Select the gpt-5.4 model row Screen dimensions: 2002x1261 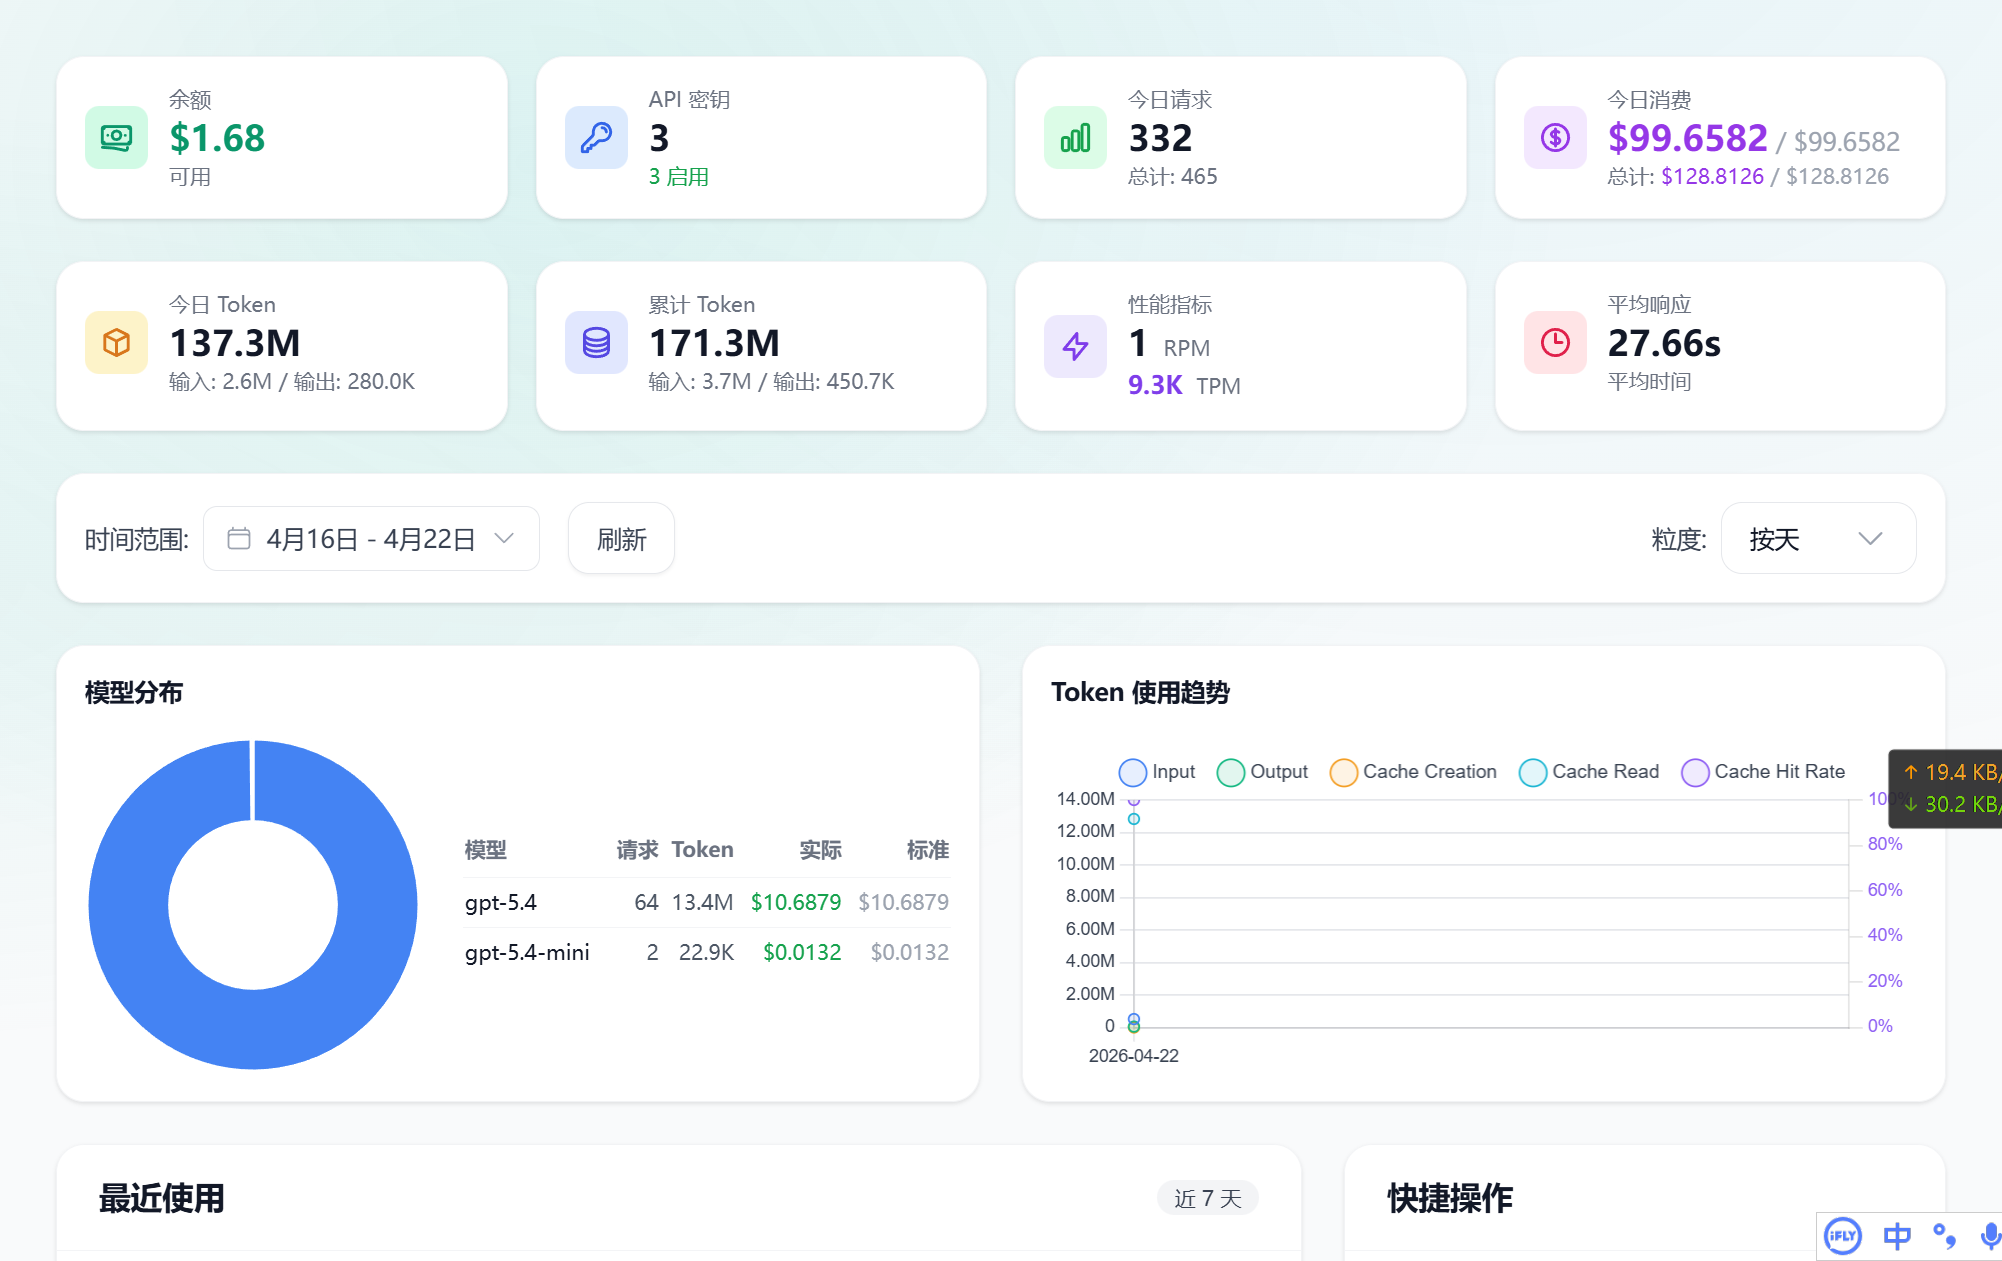pyautogui.click(x=707, y=903)
